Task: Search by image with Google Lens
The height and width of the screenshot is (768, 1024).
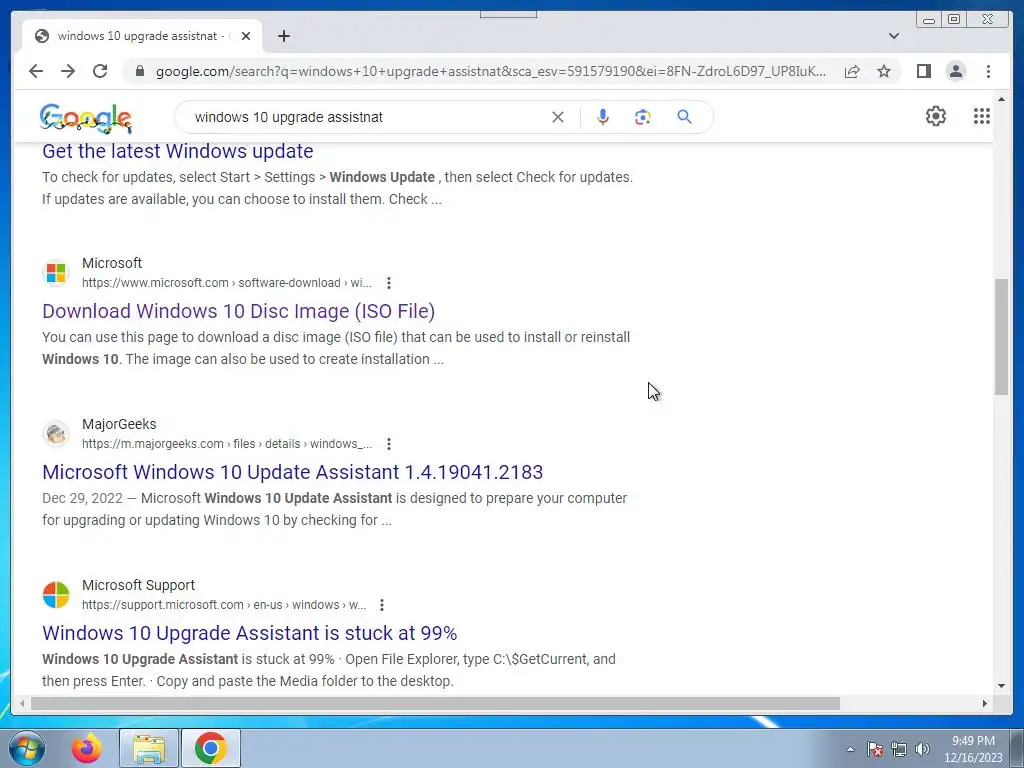Action: tap(643, 117)
